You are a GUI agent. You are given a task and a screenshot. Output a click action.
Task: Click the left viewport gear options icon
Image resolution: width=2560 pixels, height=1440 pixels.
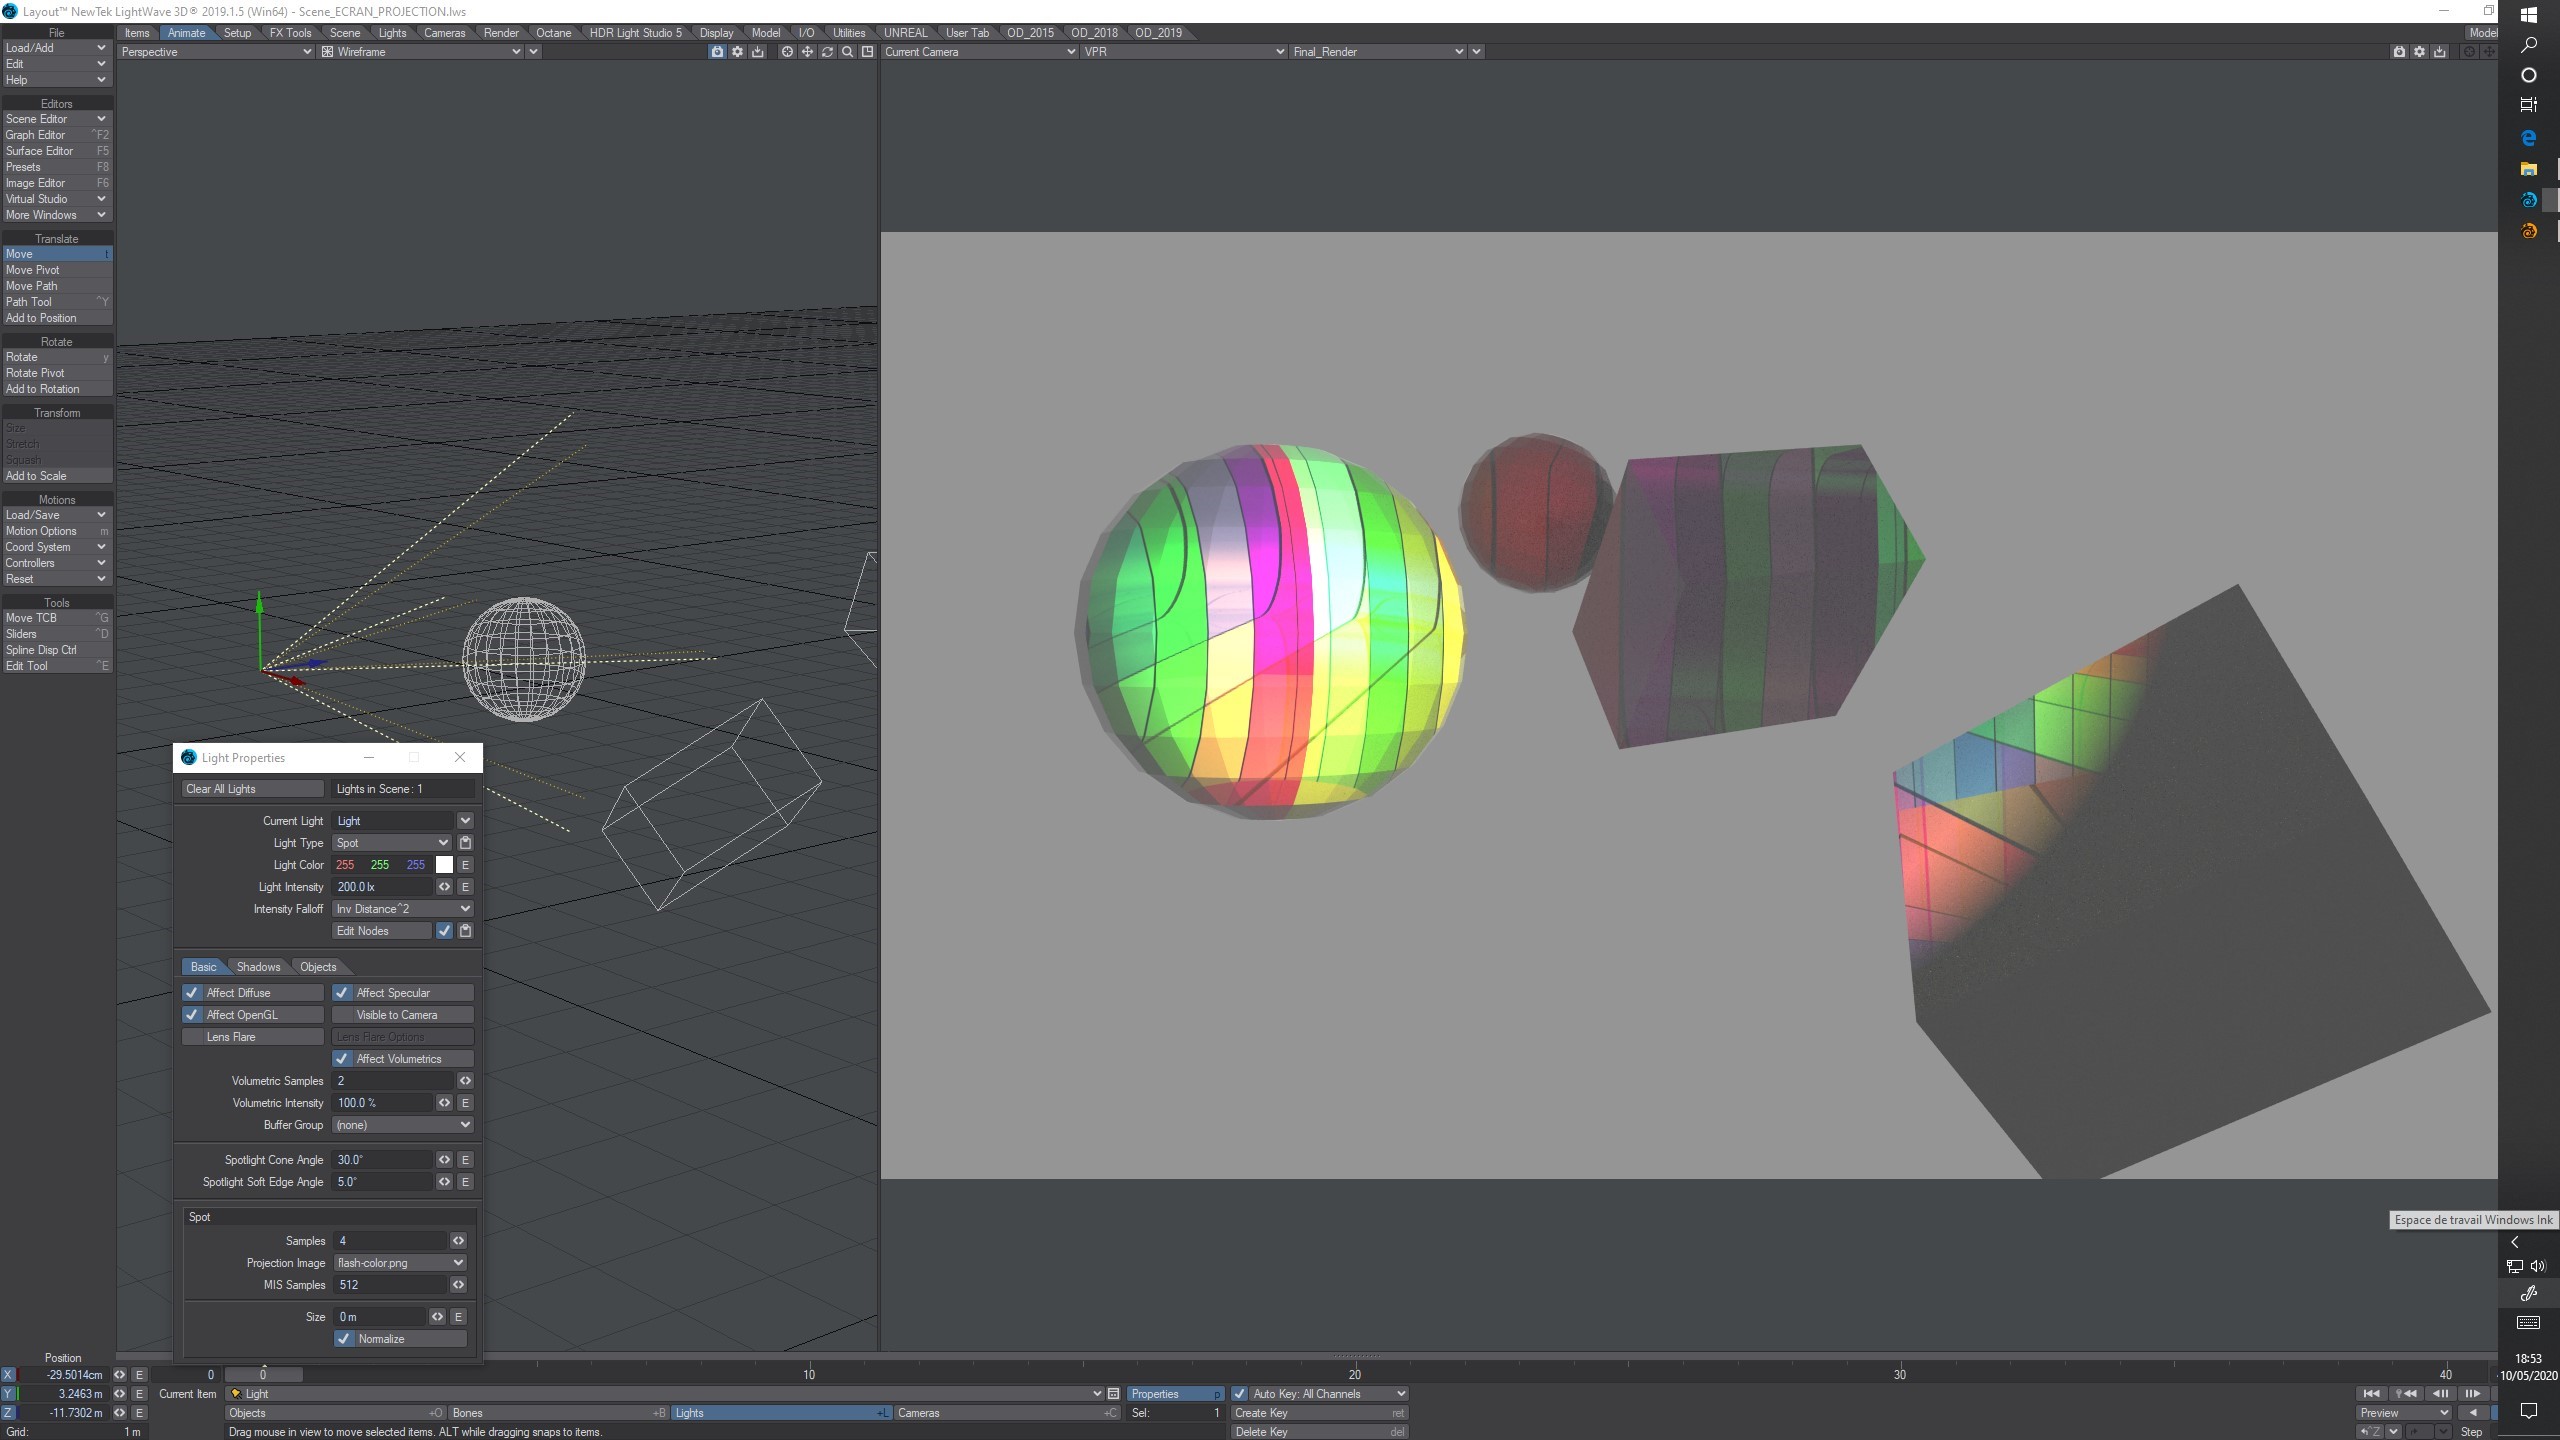click(737, 52)
